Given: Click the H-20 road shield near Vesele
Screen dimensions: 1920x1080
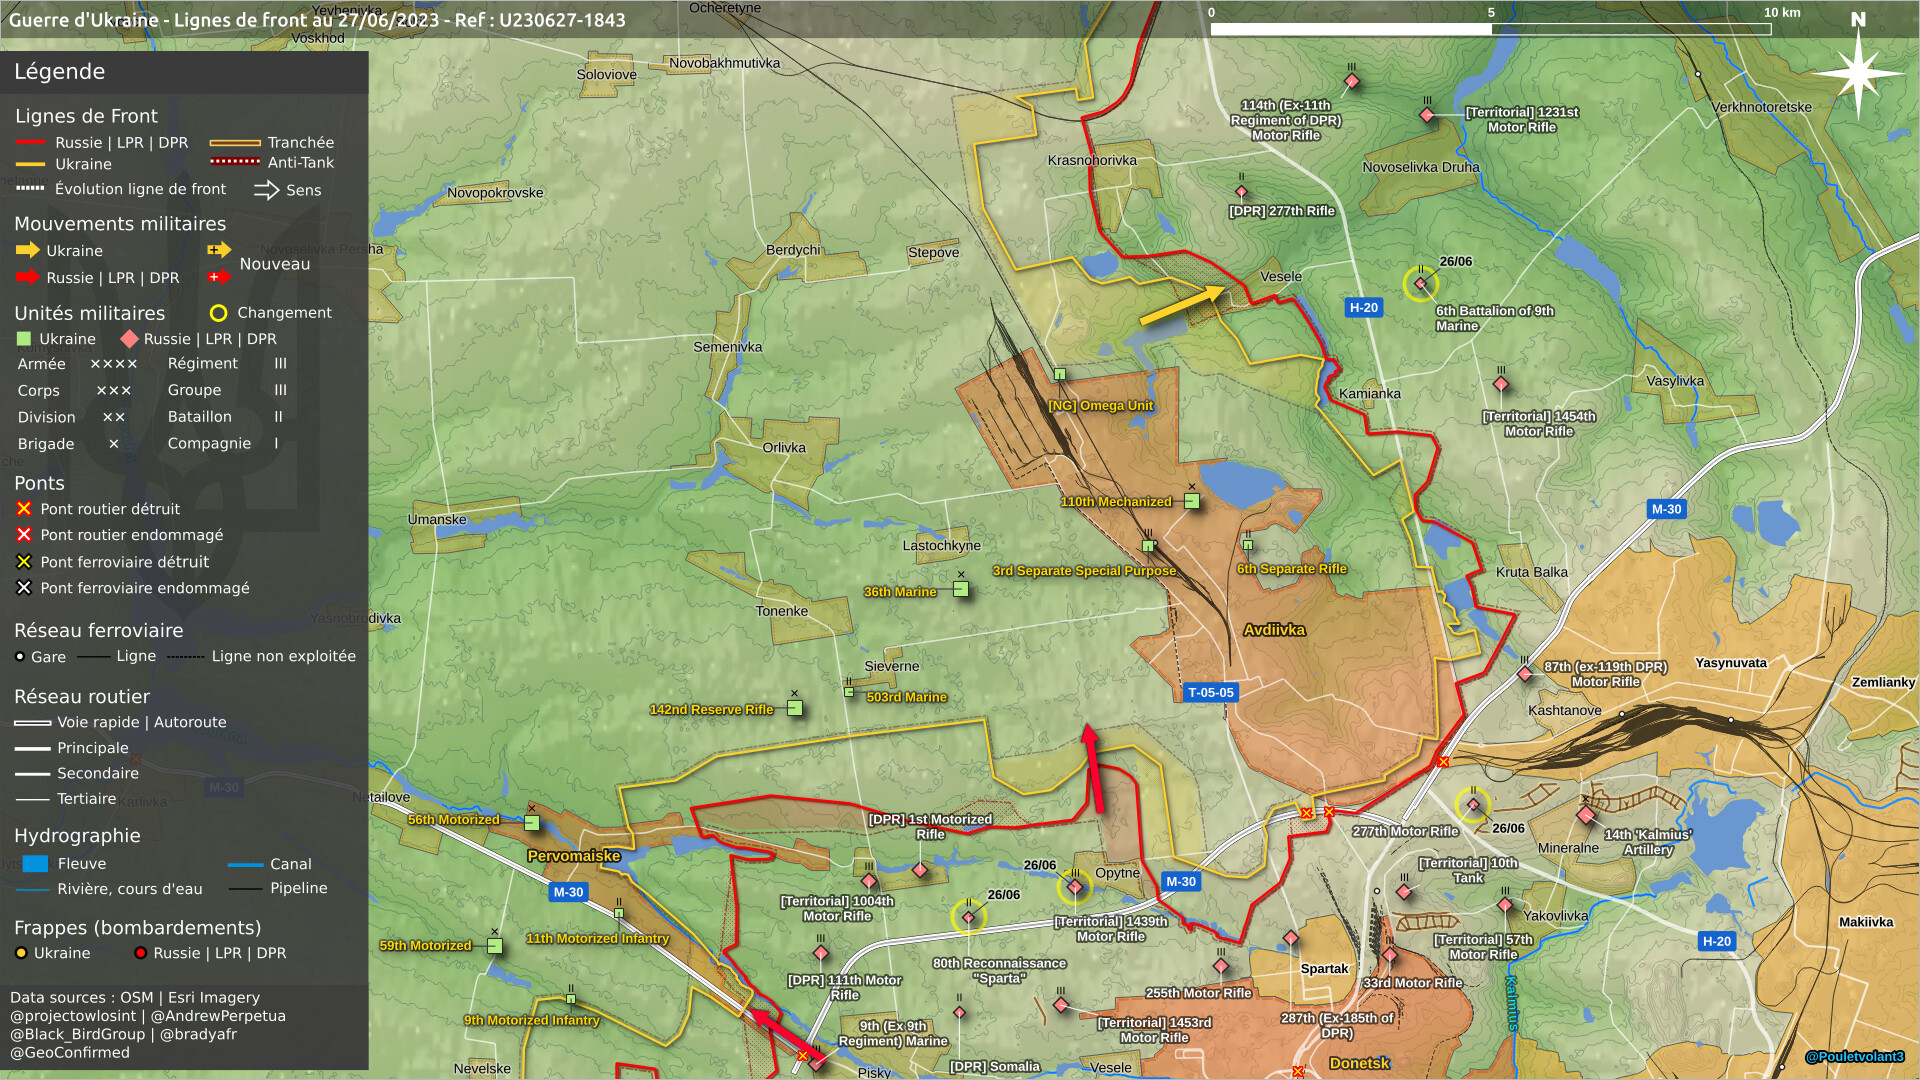Looking at the screenshot, I should (x=1363, y=308).
